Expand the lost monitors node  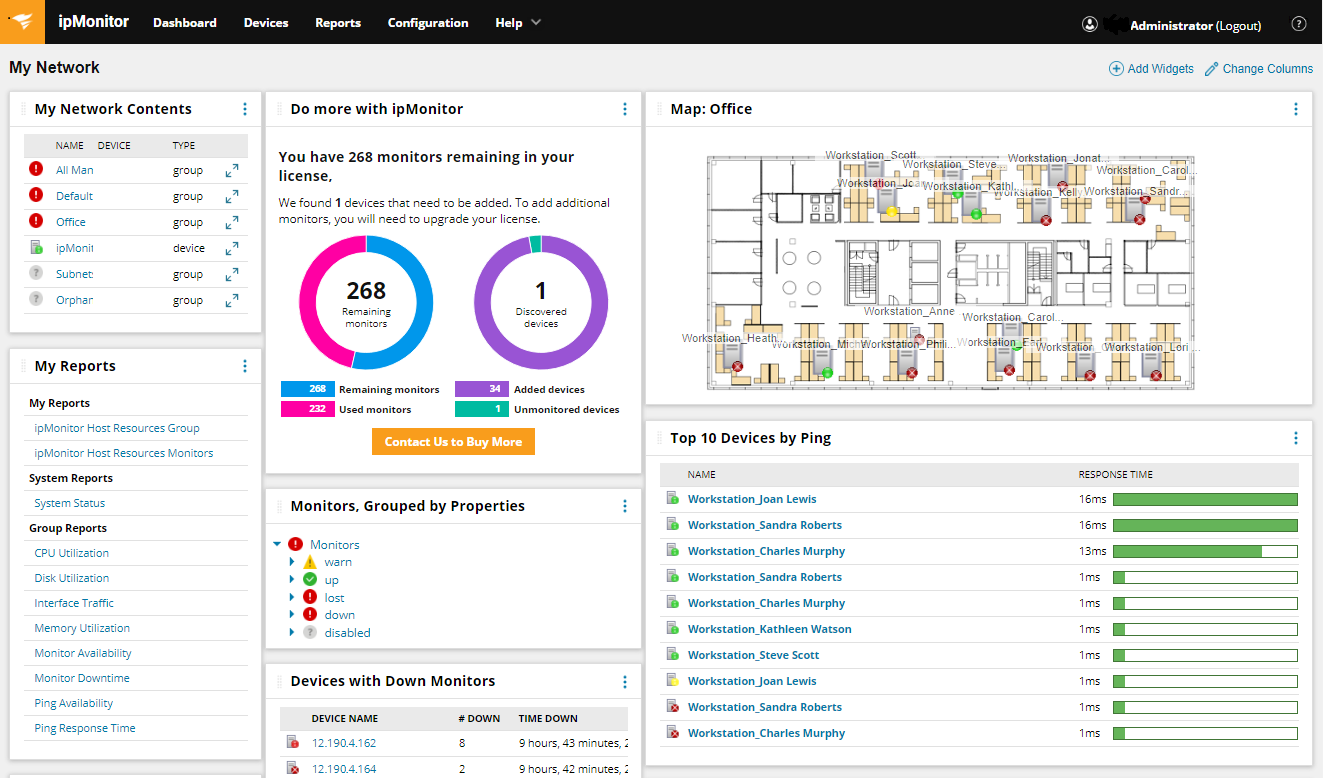tap(292, 598)
